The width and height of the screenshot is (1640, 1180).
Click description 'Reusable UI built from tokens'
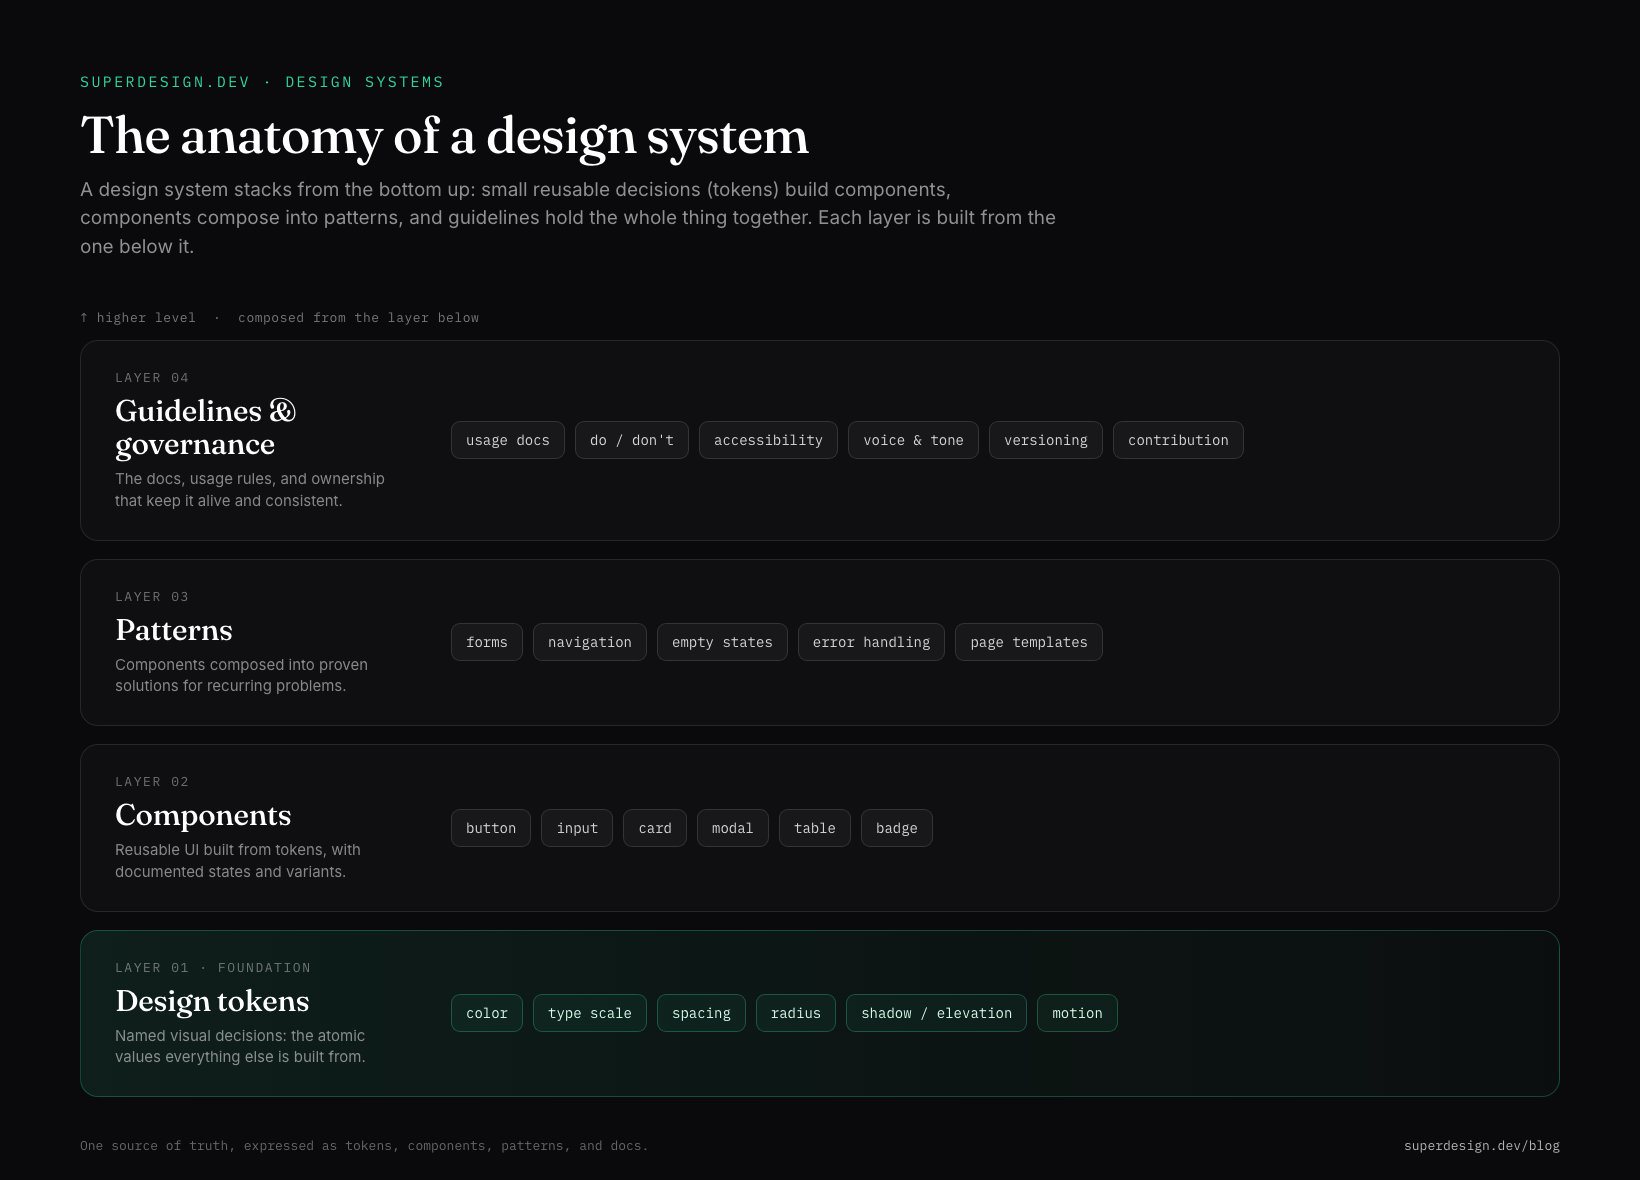point(238,861)
